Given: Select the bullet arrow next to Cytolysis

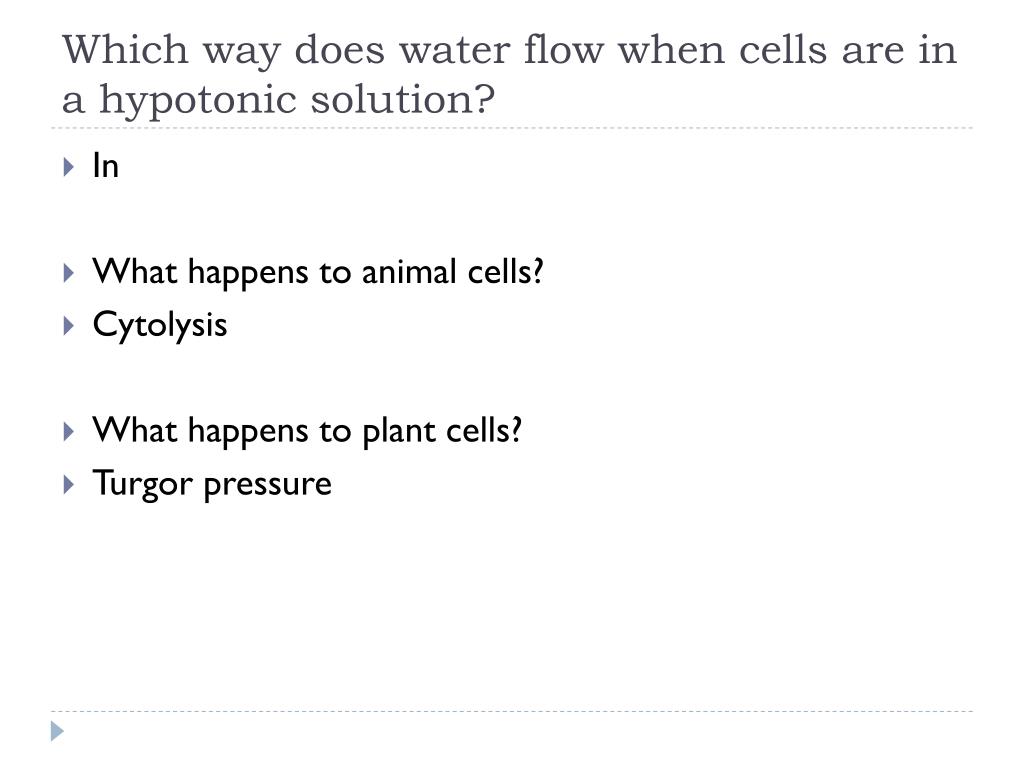Looking at the screenshot, I should (69, 326).
